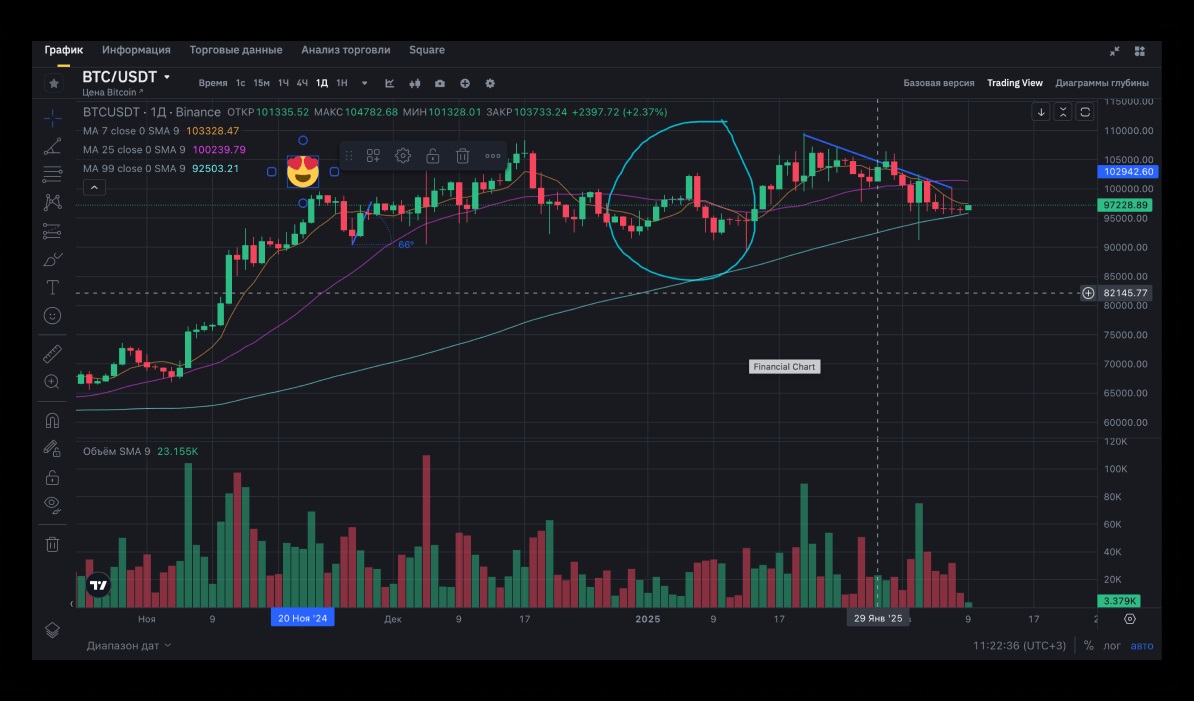Select the Text annotation tool

[53, 288]
